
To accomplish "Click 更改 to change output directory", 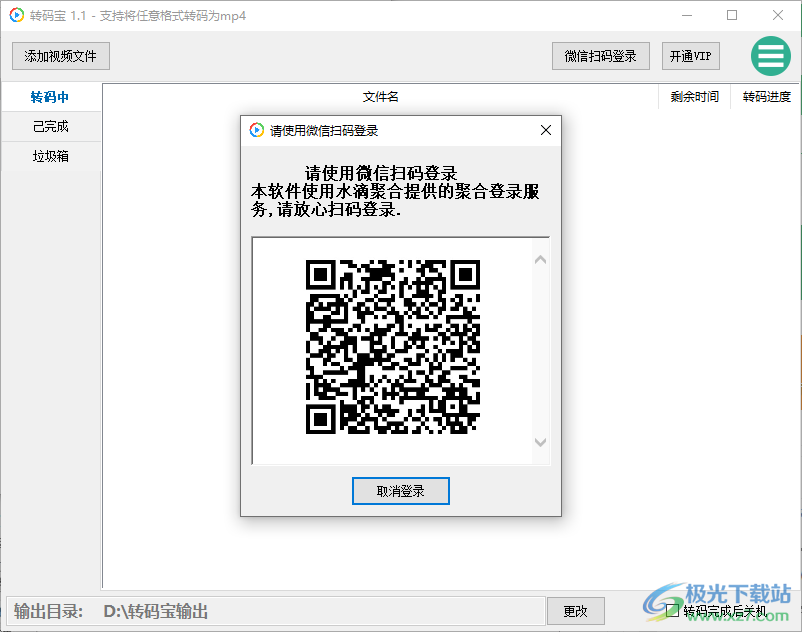I will [575, 611].
